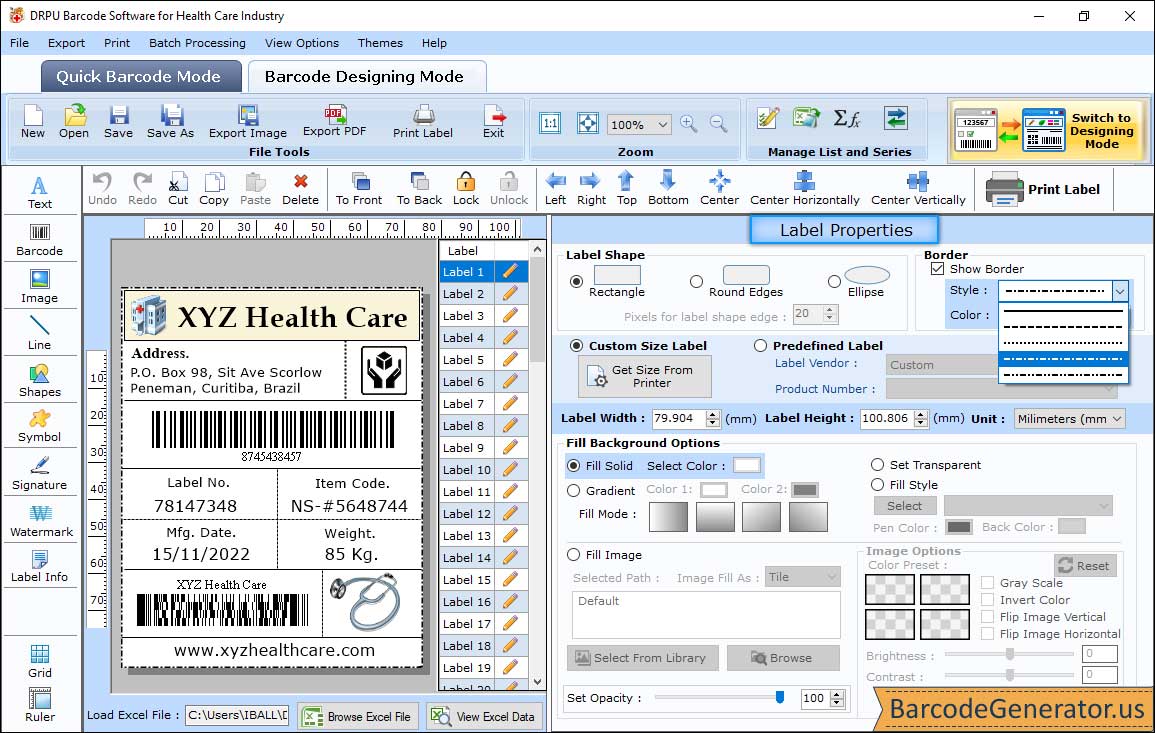Open the border Style dropdown arrow
The image size is (1155, 733).
tap(1120, 291)
